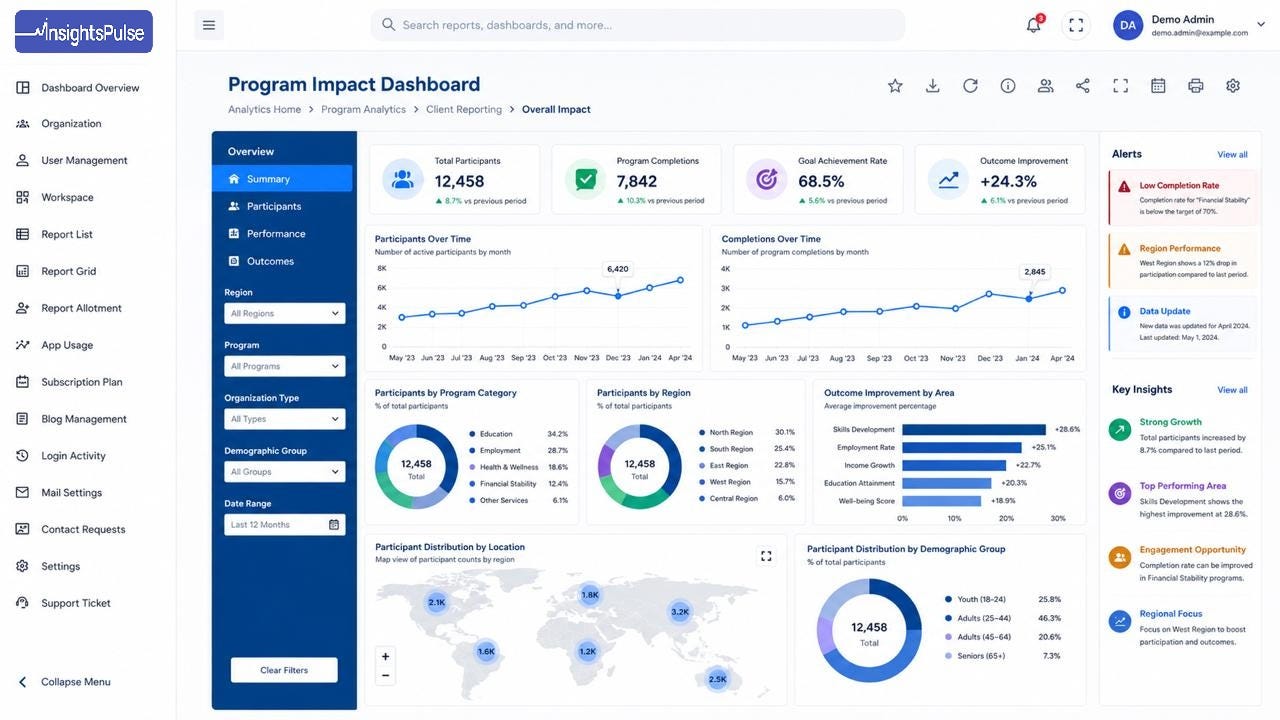Image resolution: width=1280 pixels, height=720 pixels.
Task: Open the dashboard info icon
Action: (1008, 86)
